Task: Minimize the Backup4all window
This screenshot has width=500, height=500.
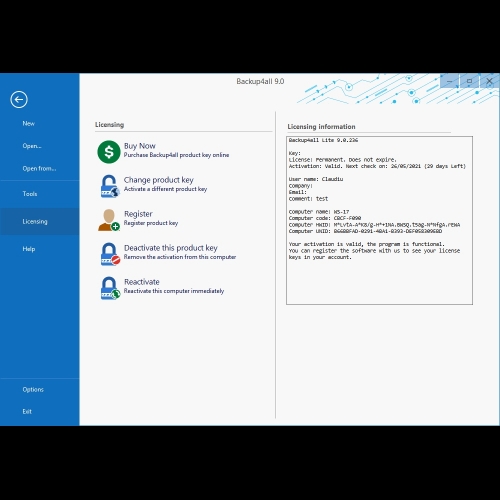Action: tap(450, 81)
